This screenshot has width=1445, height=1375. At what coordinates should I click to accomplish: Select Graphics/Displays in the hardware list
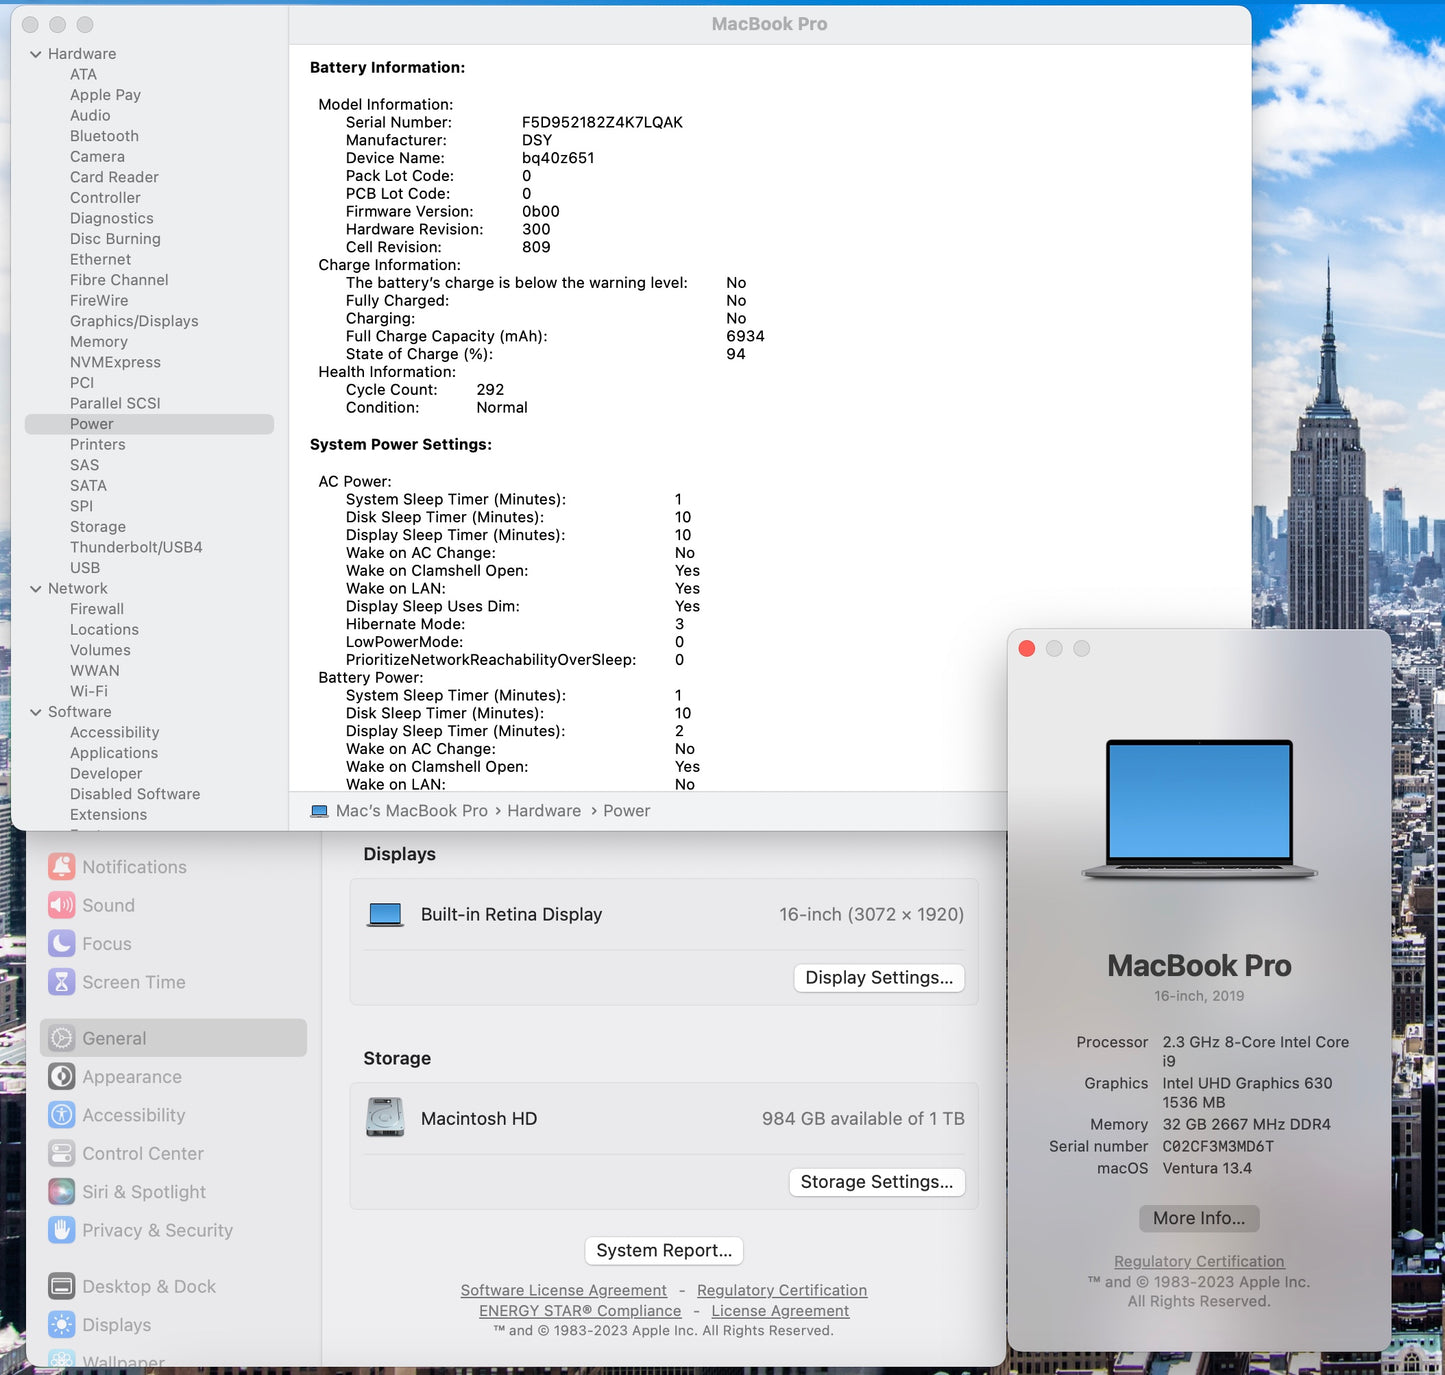(134, 321)
